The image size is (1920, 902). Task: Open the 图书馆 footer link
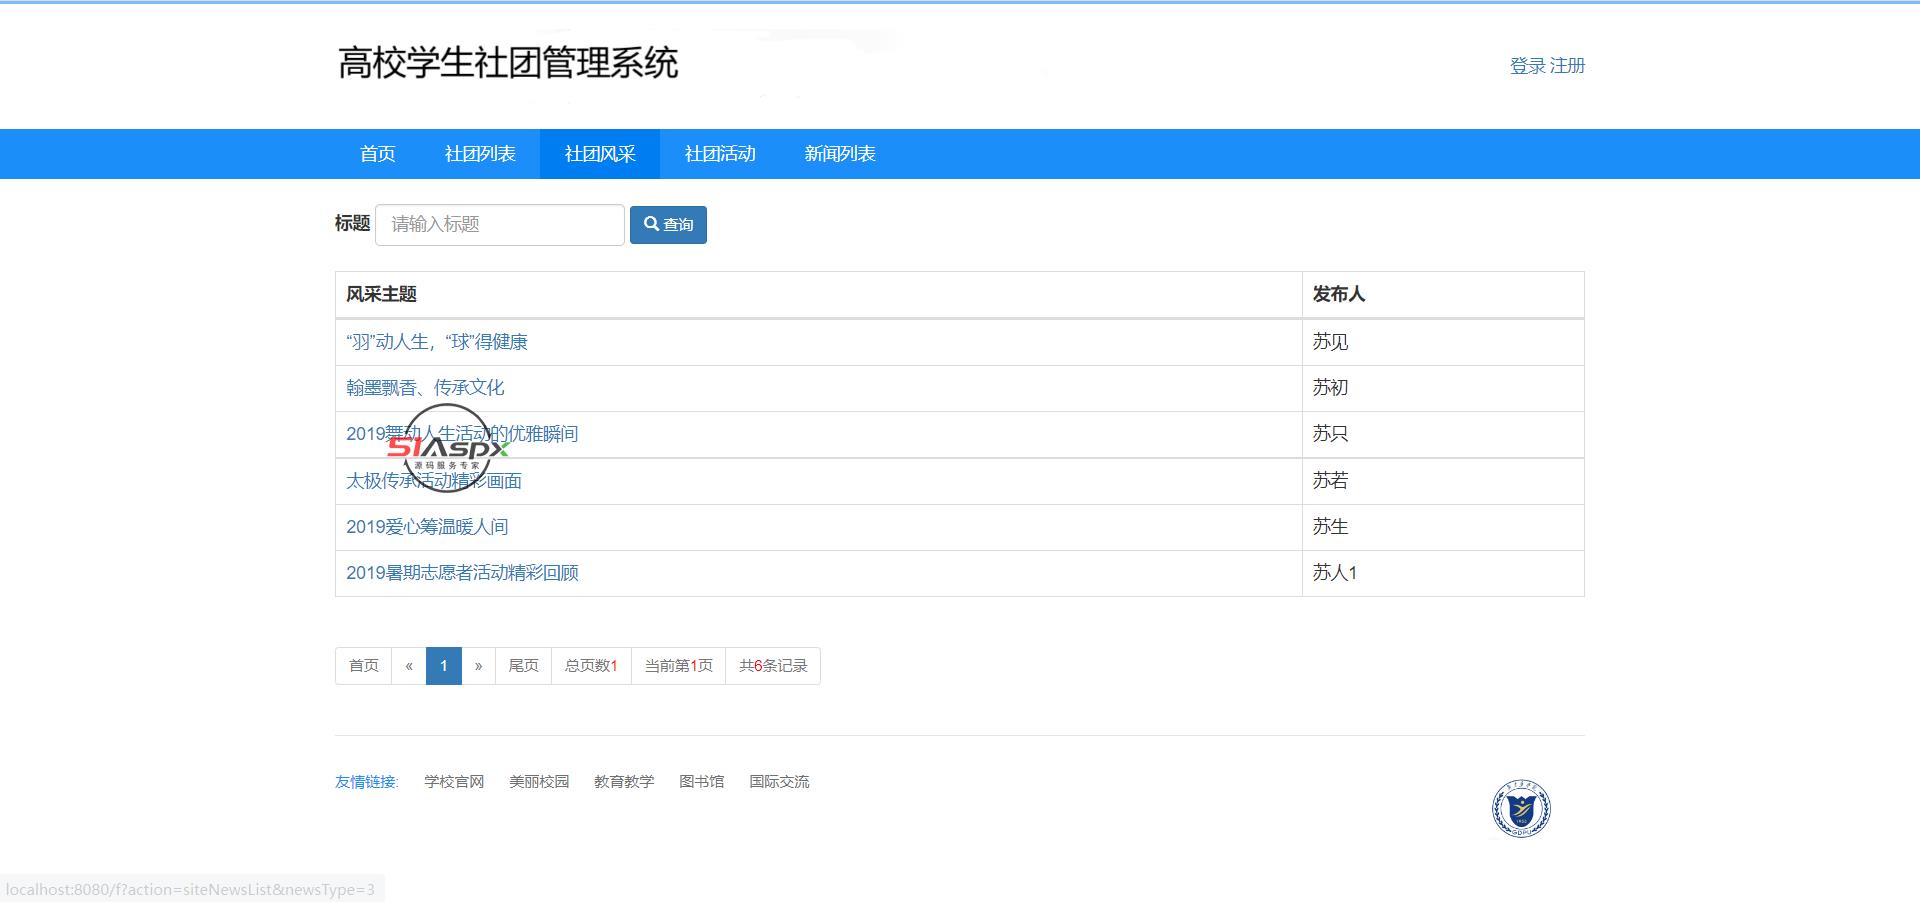coord(701,782)
